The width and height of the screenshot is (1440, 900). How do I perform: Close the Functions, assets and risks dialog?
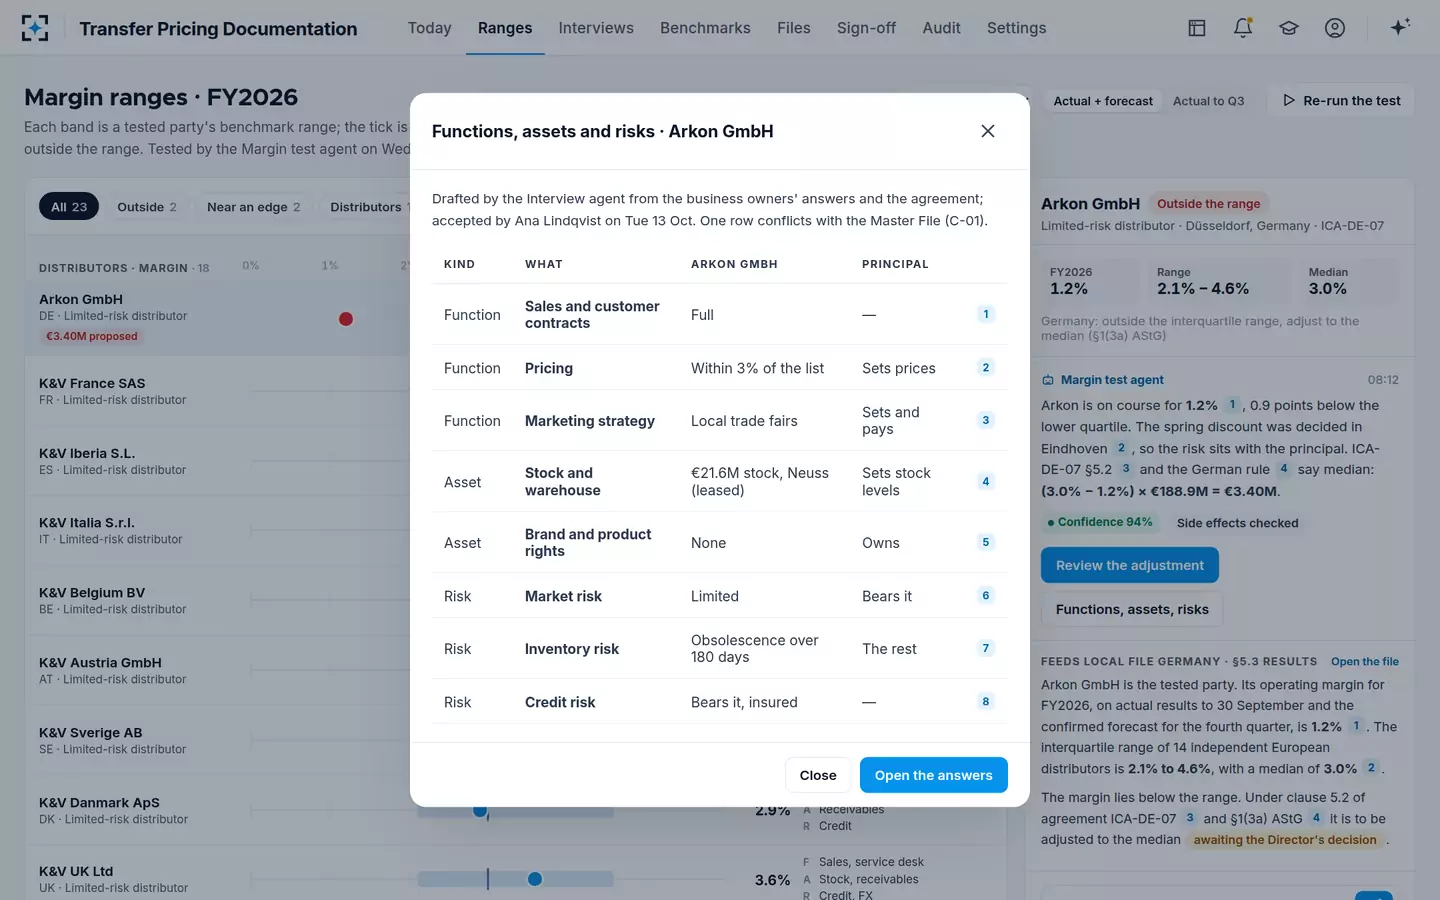(988, 131)
